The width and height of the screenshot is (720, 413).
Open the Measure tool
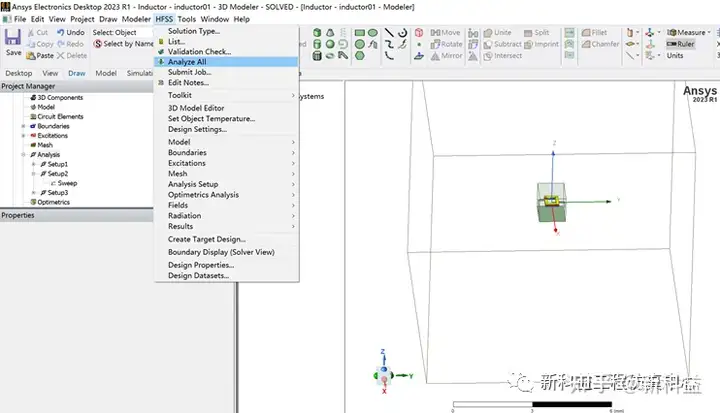click(688, 33)
